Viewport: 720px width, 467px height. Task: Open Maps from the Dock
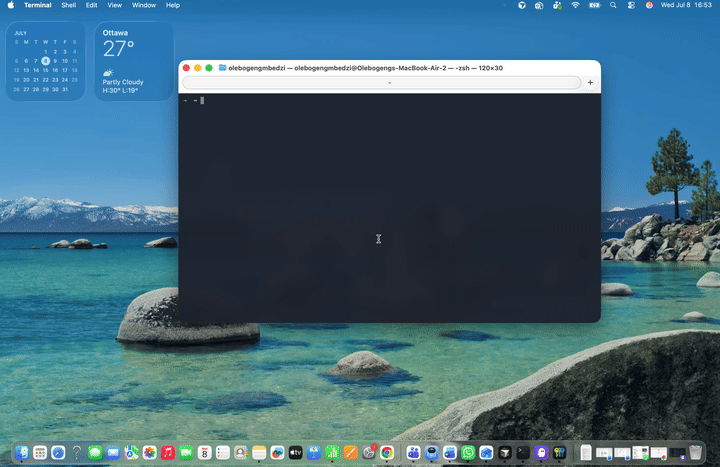coord(131,453)
